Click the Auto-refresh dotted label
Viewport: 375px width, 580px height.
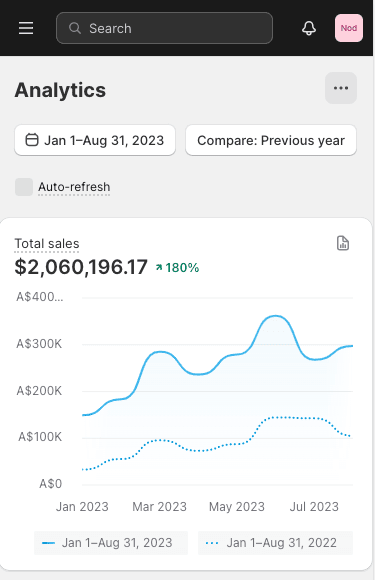(x=74, y=187)
